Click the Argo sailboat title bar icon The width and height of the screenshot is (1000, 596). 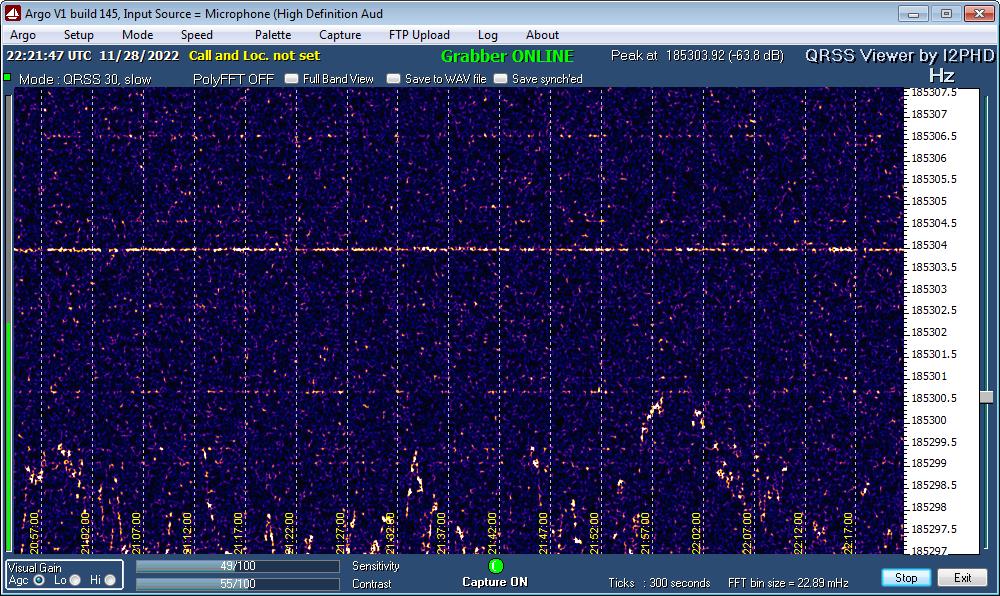(x=13, y=13)
